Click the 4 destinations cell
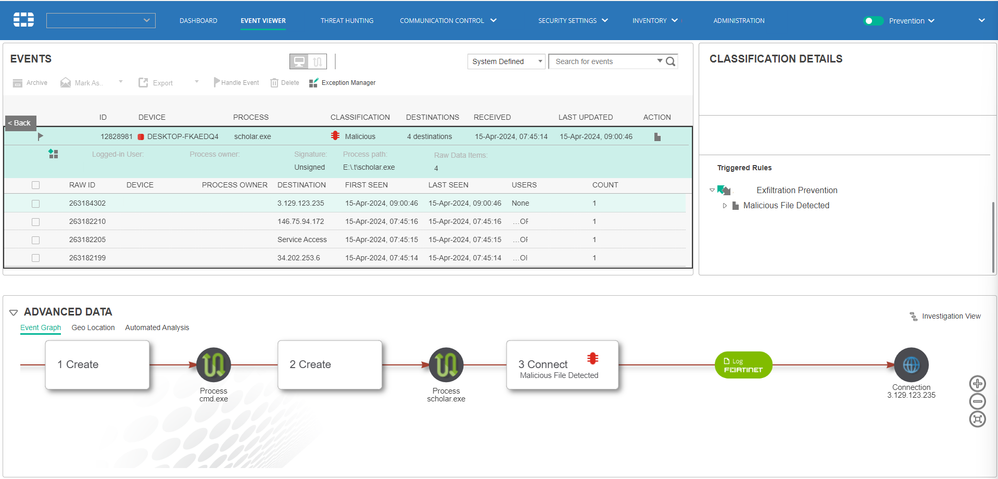The height and width of the screenshot is (479, 998). (x=430, y=137)
